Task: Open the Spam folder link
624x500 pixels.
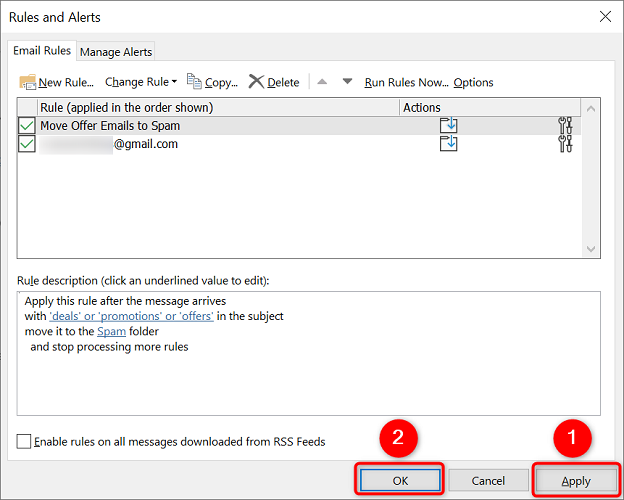Action: coord(111,331)
